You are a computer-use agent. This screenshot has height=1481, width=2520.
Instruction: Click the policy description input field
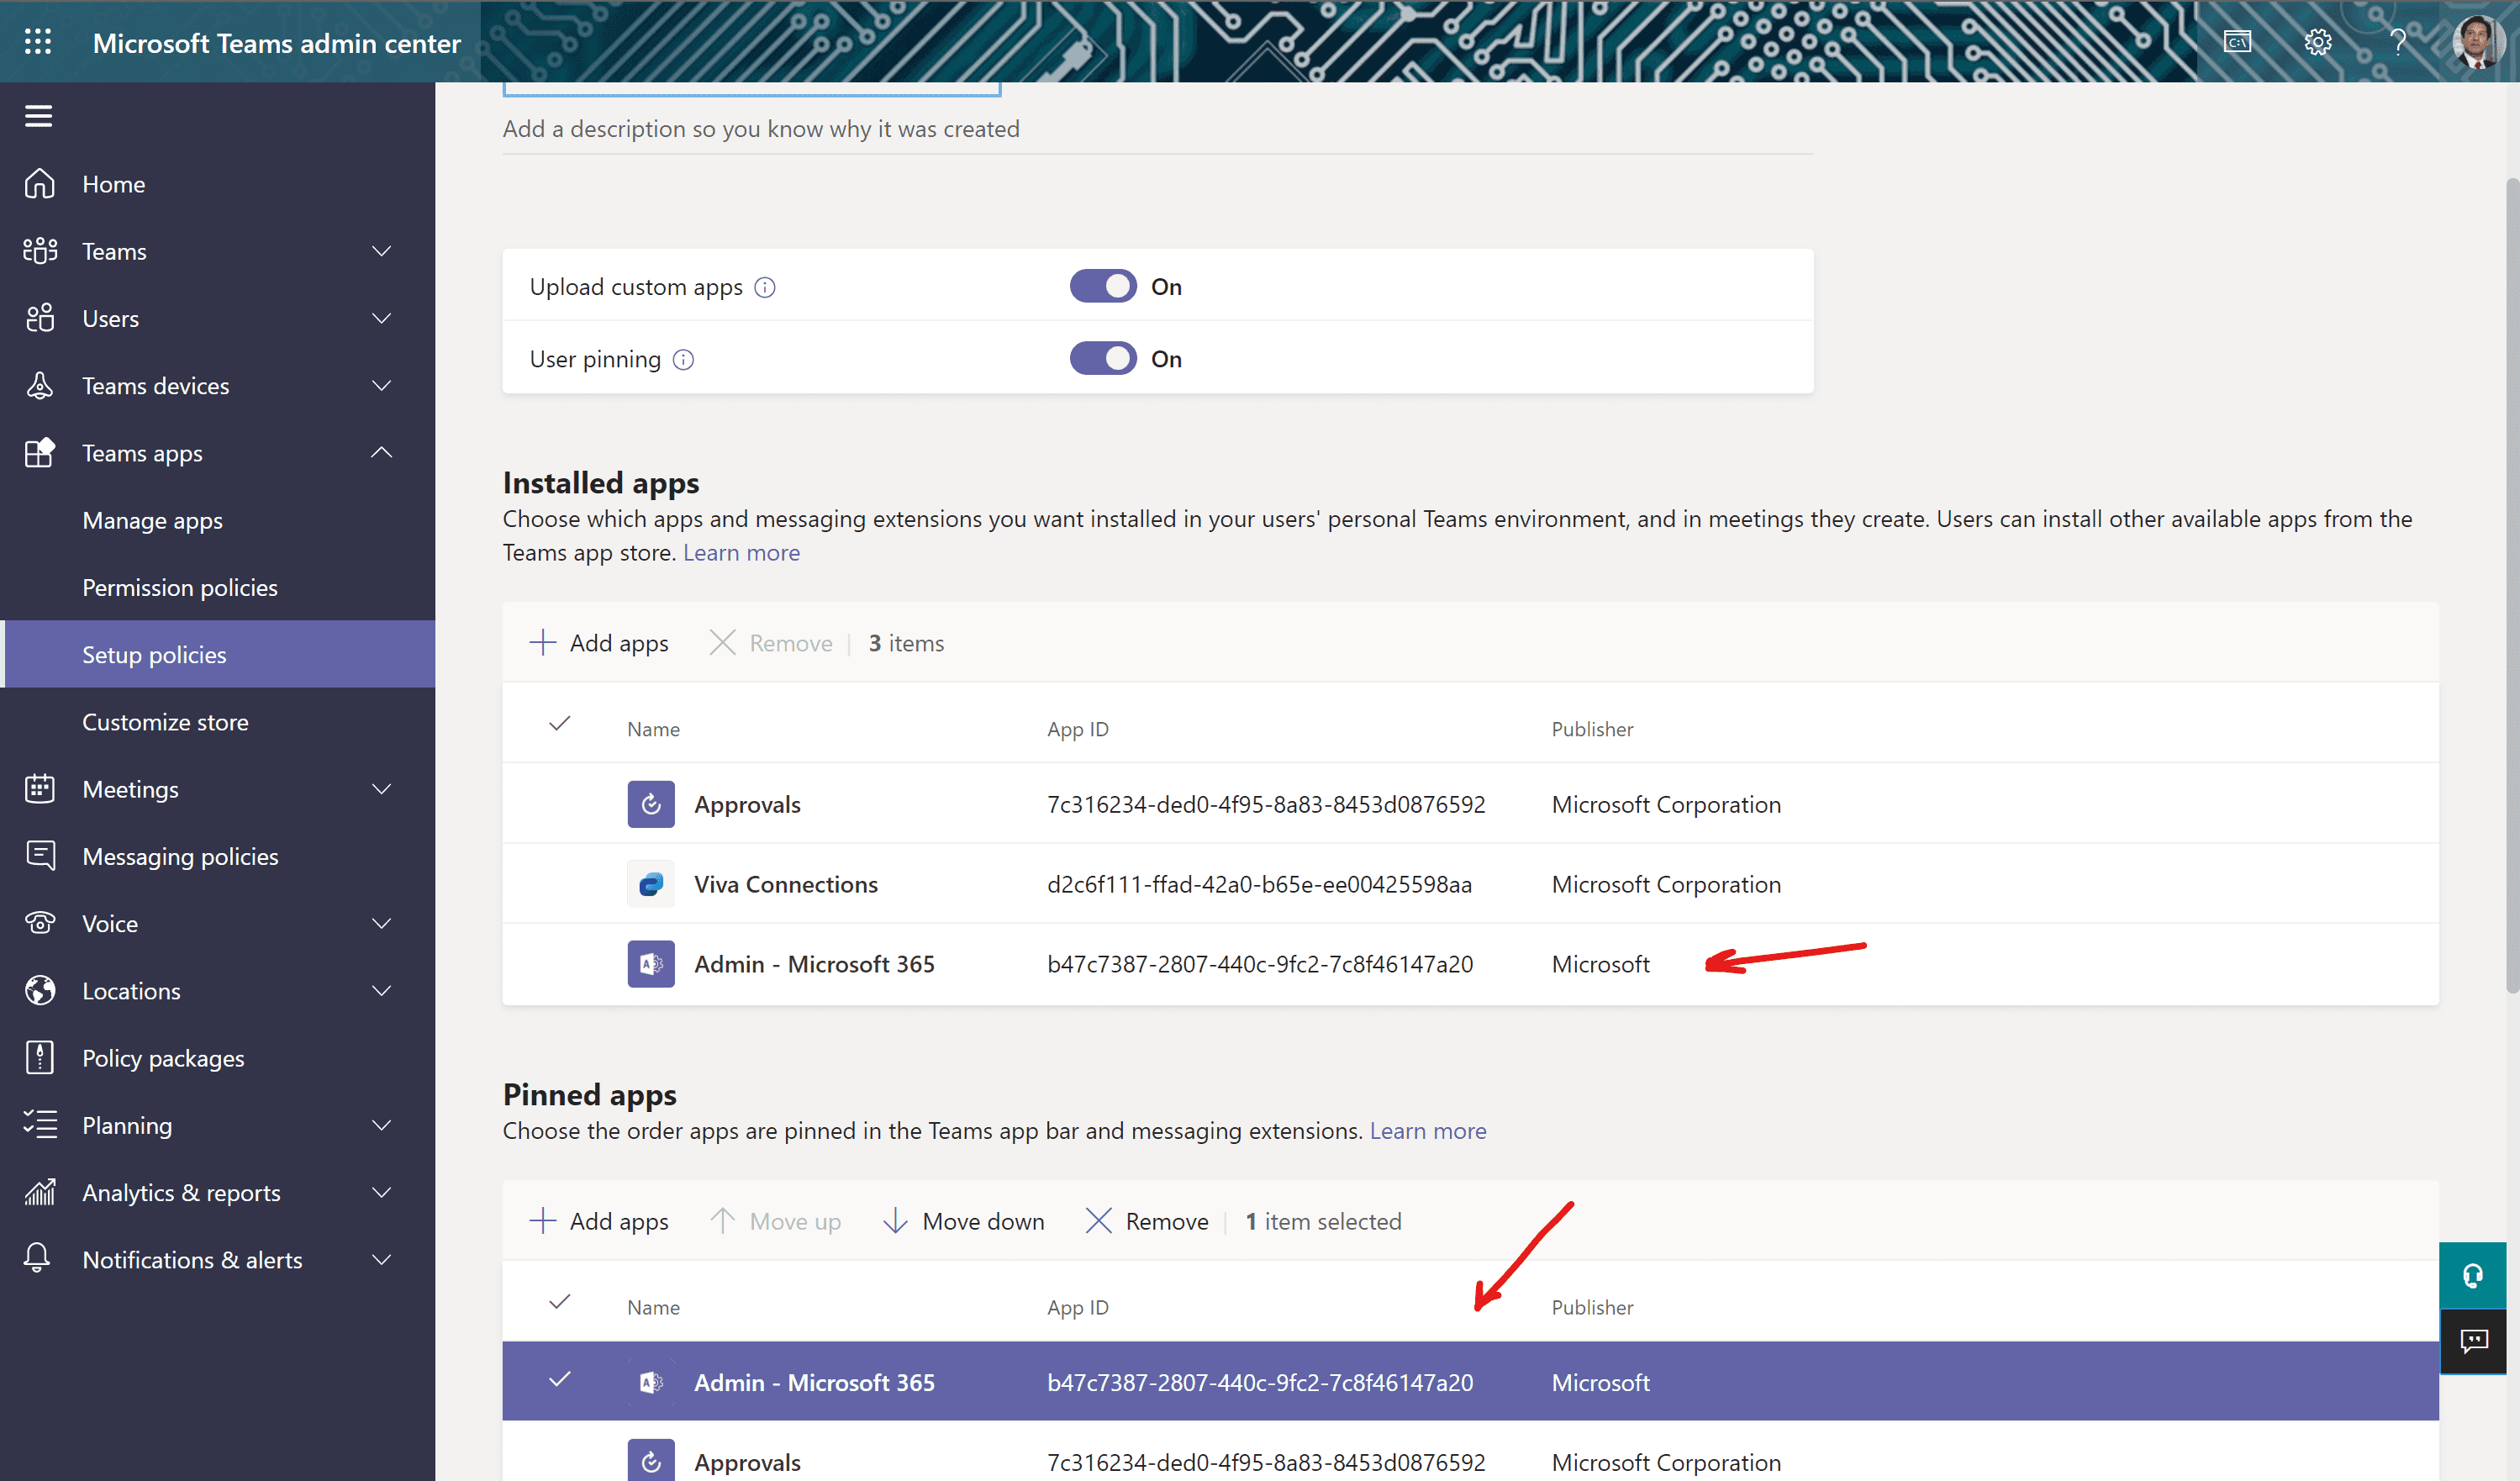coord(1157,130)
